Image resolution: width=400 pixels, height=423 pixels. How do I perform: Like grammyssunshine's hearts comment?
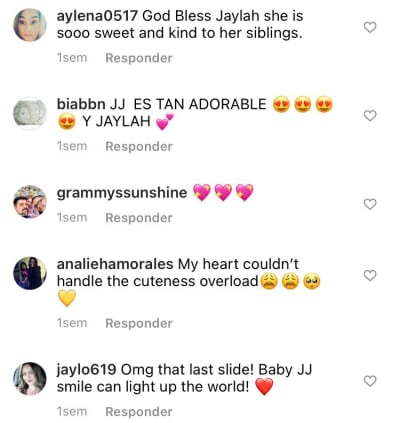[x=370, y=204]
